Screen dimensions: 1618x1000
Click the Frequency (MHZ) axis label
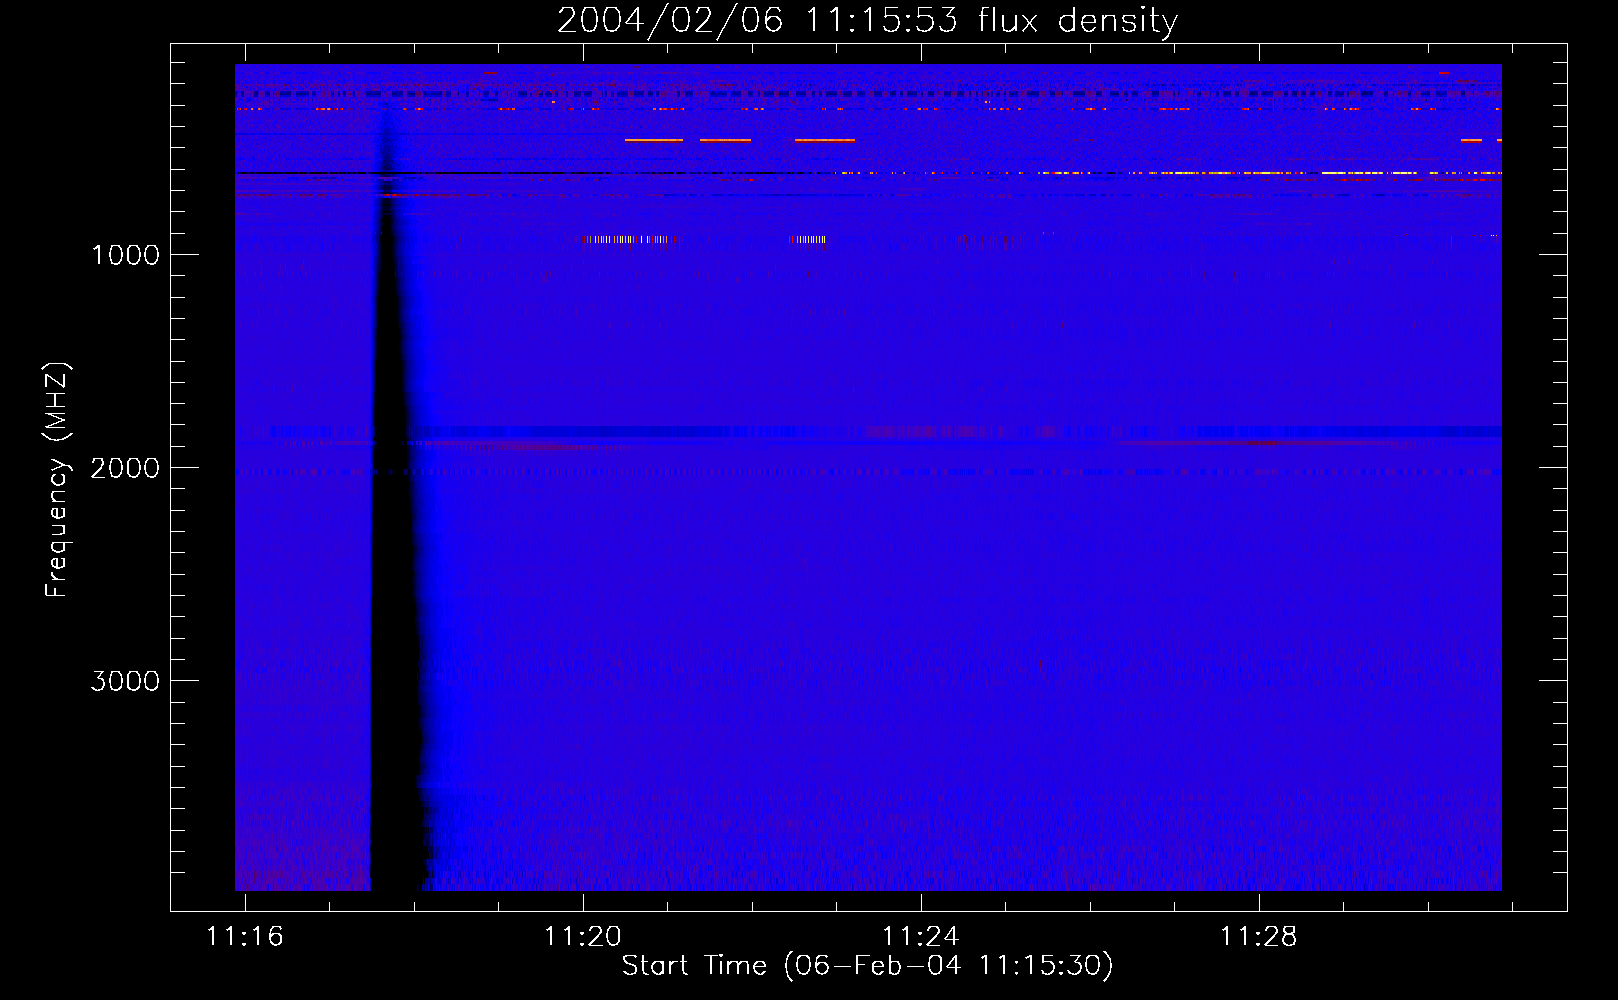[x=56, y=480]
